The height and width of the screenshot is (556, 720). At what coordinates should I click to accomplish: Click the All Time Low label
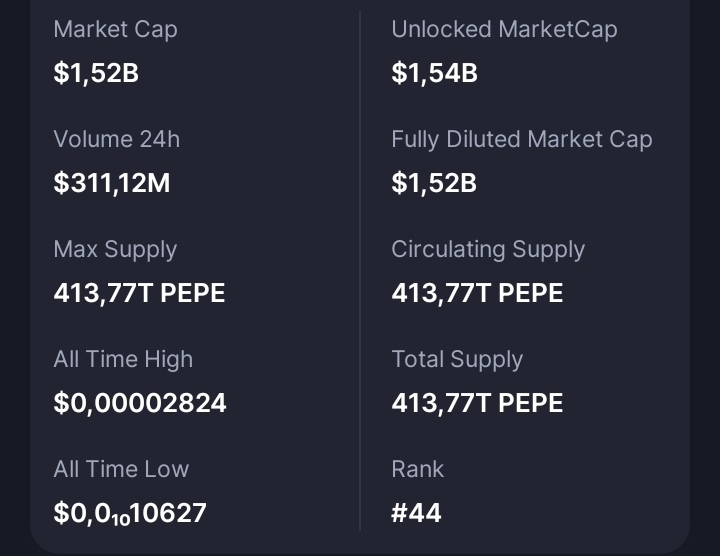121,469
